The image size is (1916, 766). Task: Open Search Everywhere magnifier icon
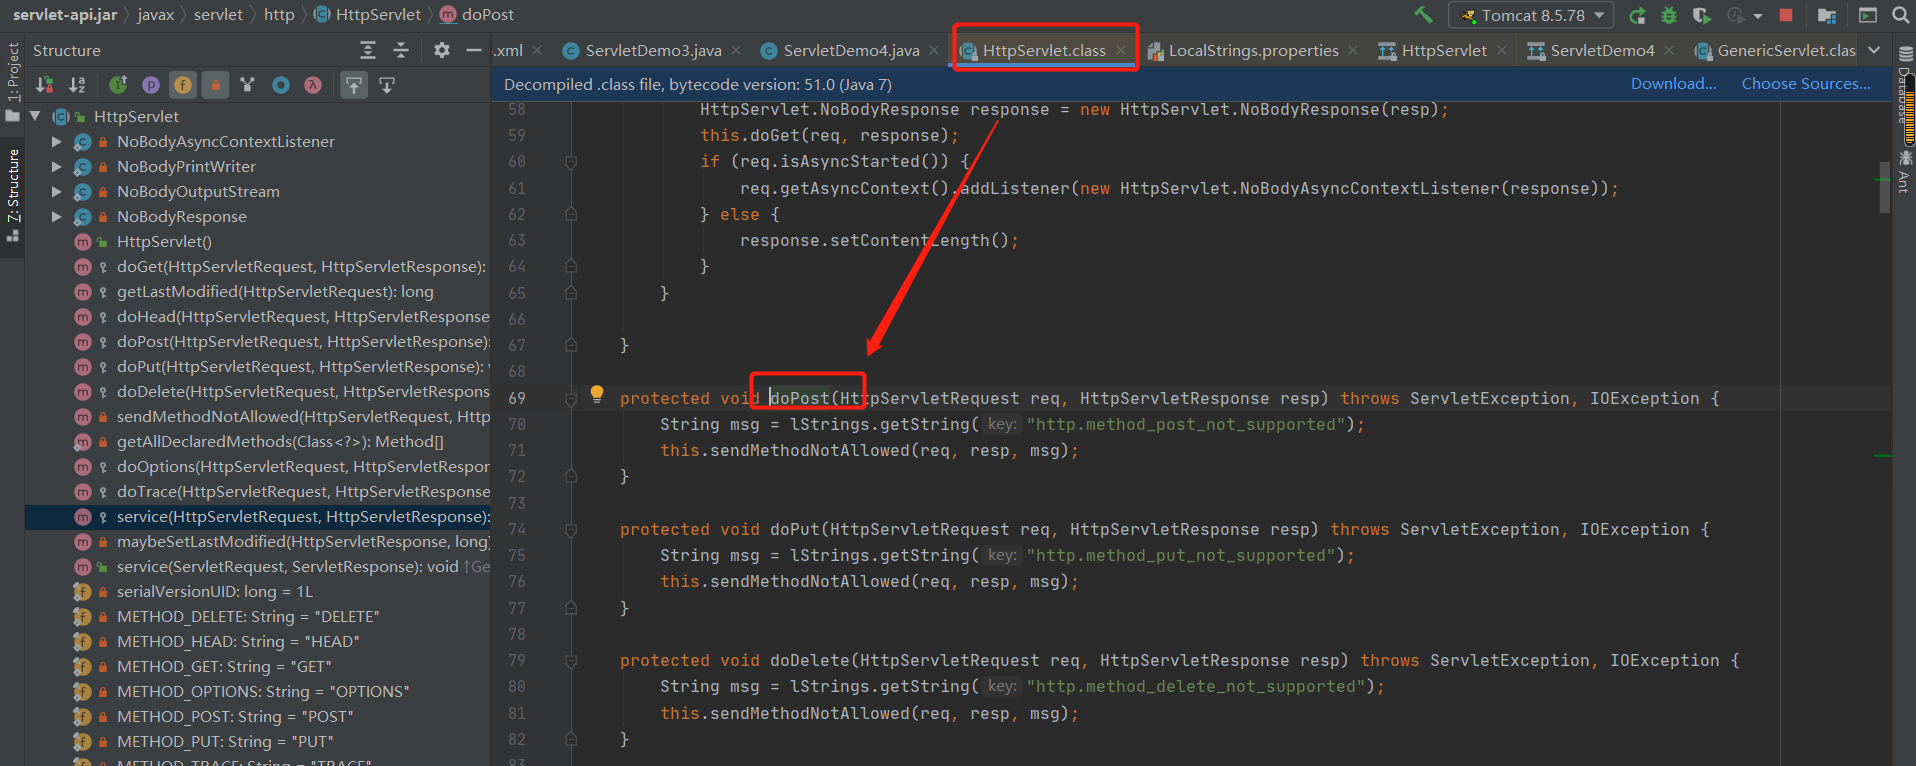click(x=1900, y=15)
